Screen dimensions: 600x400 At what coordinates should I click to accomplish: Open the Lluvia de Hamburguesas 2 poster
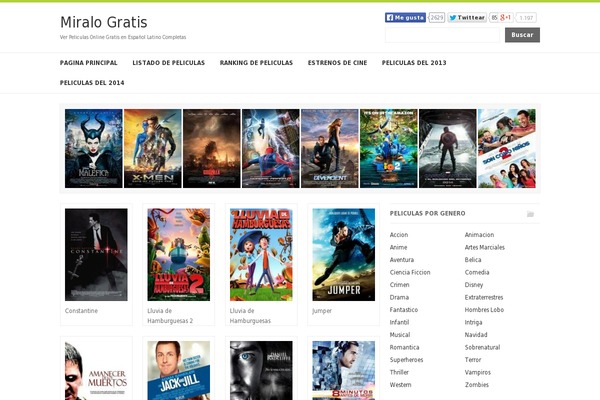(x=179, y=255)
